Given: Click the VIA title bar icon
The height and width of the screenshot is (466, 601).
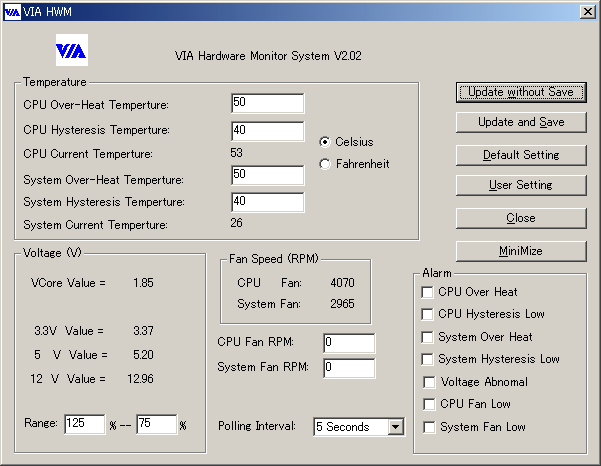Looking at the screenshot, I should tap(12, 12).
